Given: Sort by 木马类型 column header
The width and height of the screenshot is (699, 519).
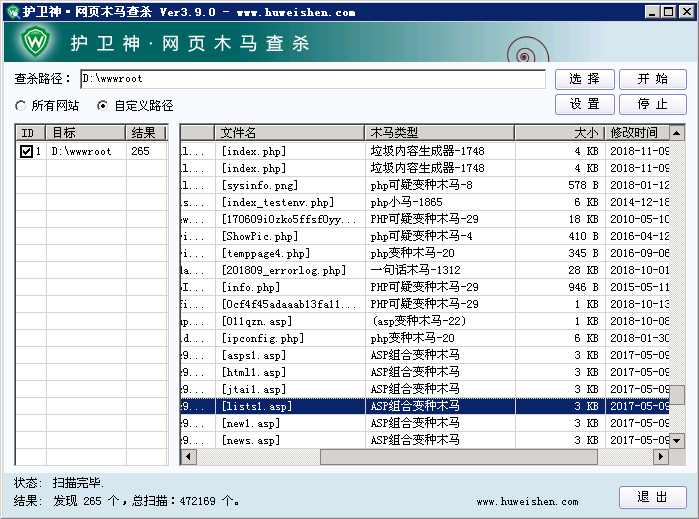Looking at the screenshot, I should tap(440, 133).
